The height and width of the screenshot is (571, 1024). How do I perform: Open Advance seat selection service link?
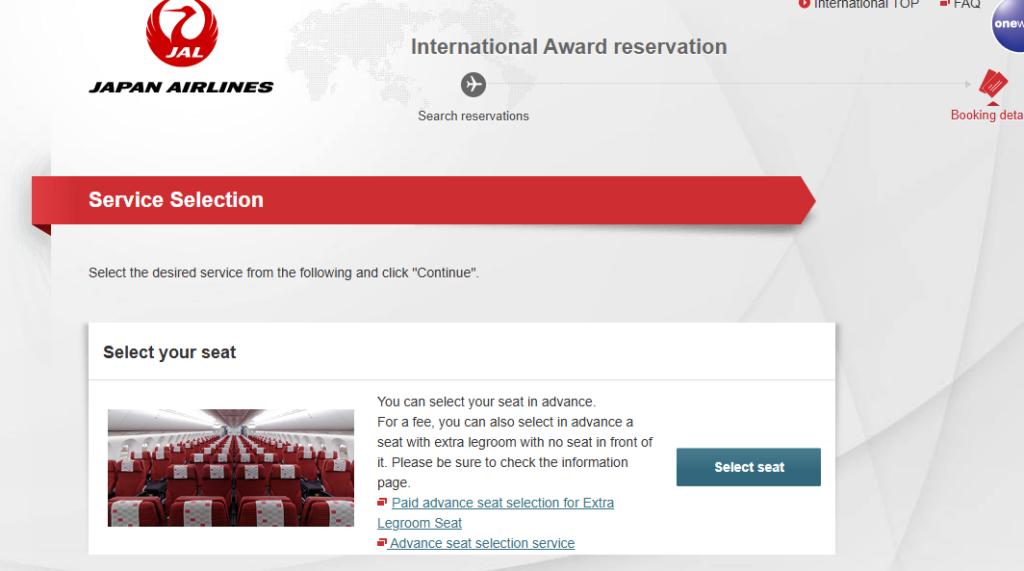[x=482, y=543]
